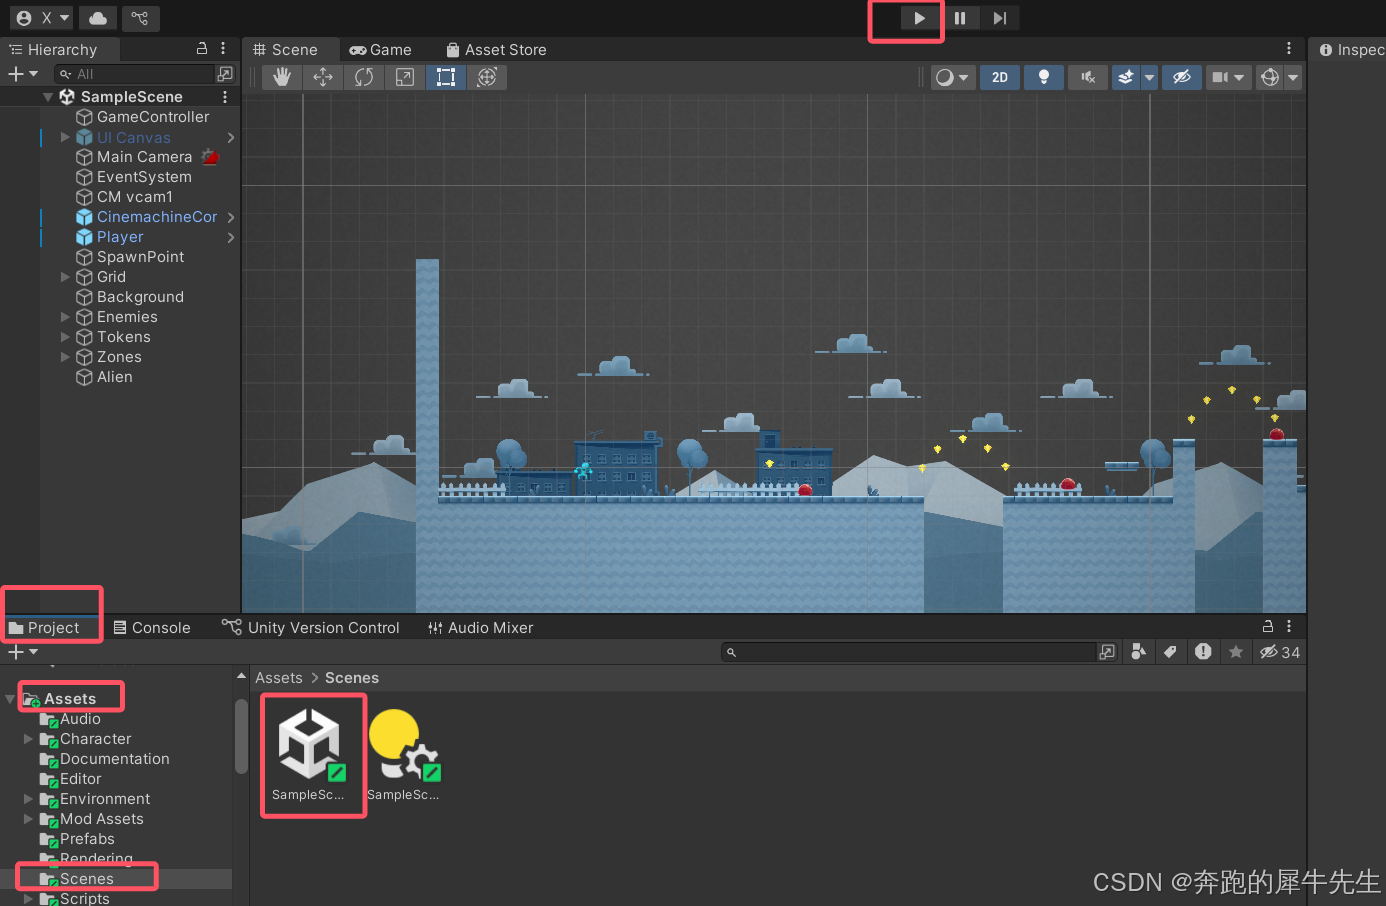Toggle the Project panel lock icon

point(1268,626)
